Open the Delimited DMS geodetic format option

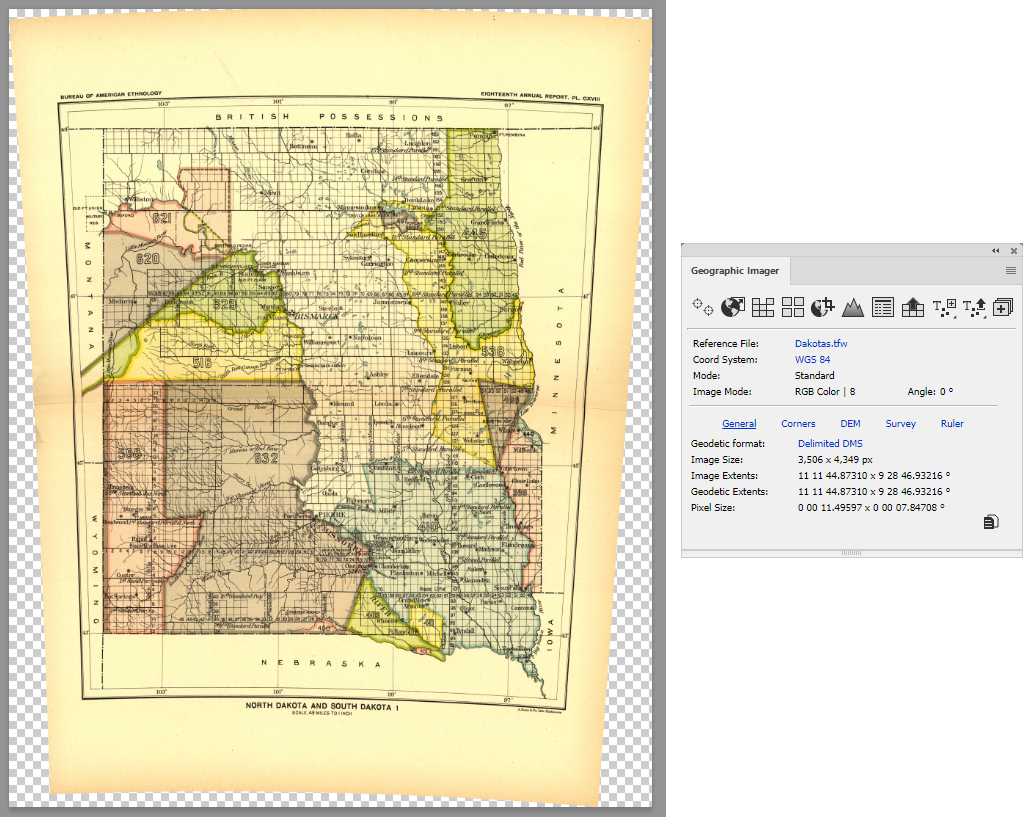[x=830, y=443]
